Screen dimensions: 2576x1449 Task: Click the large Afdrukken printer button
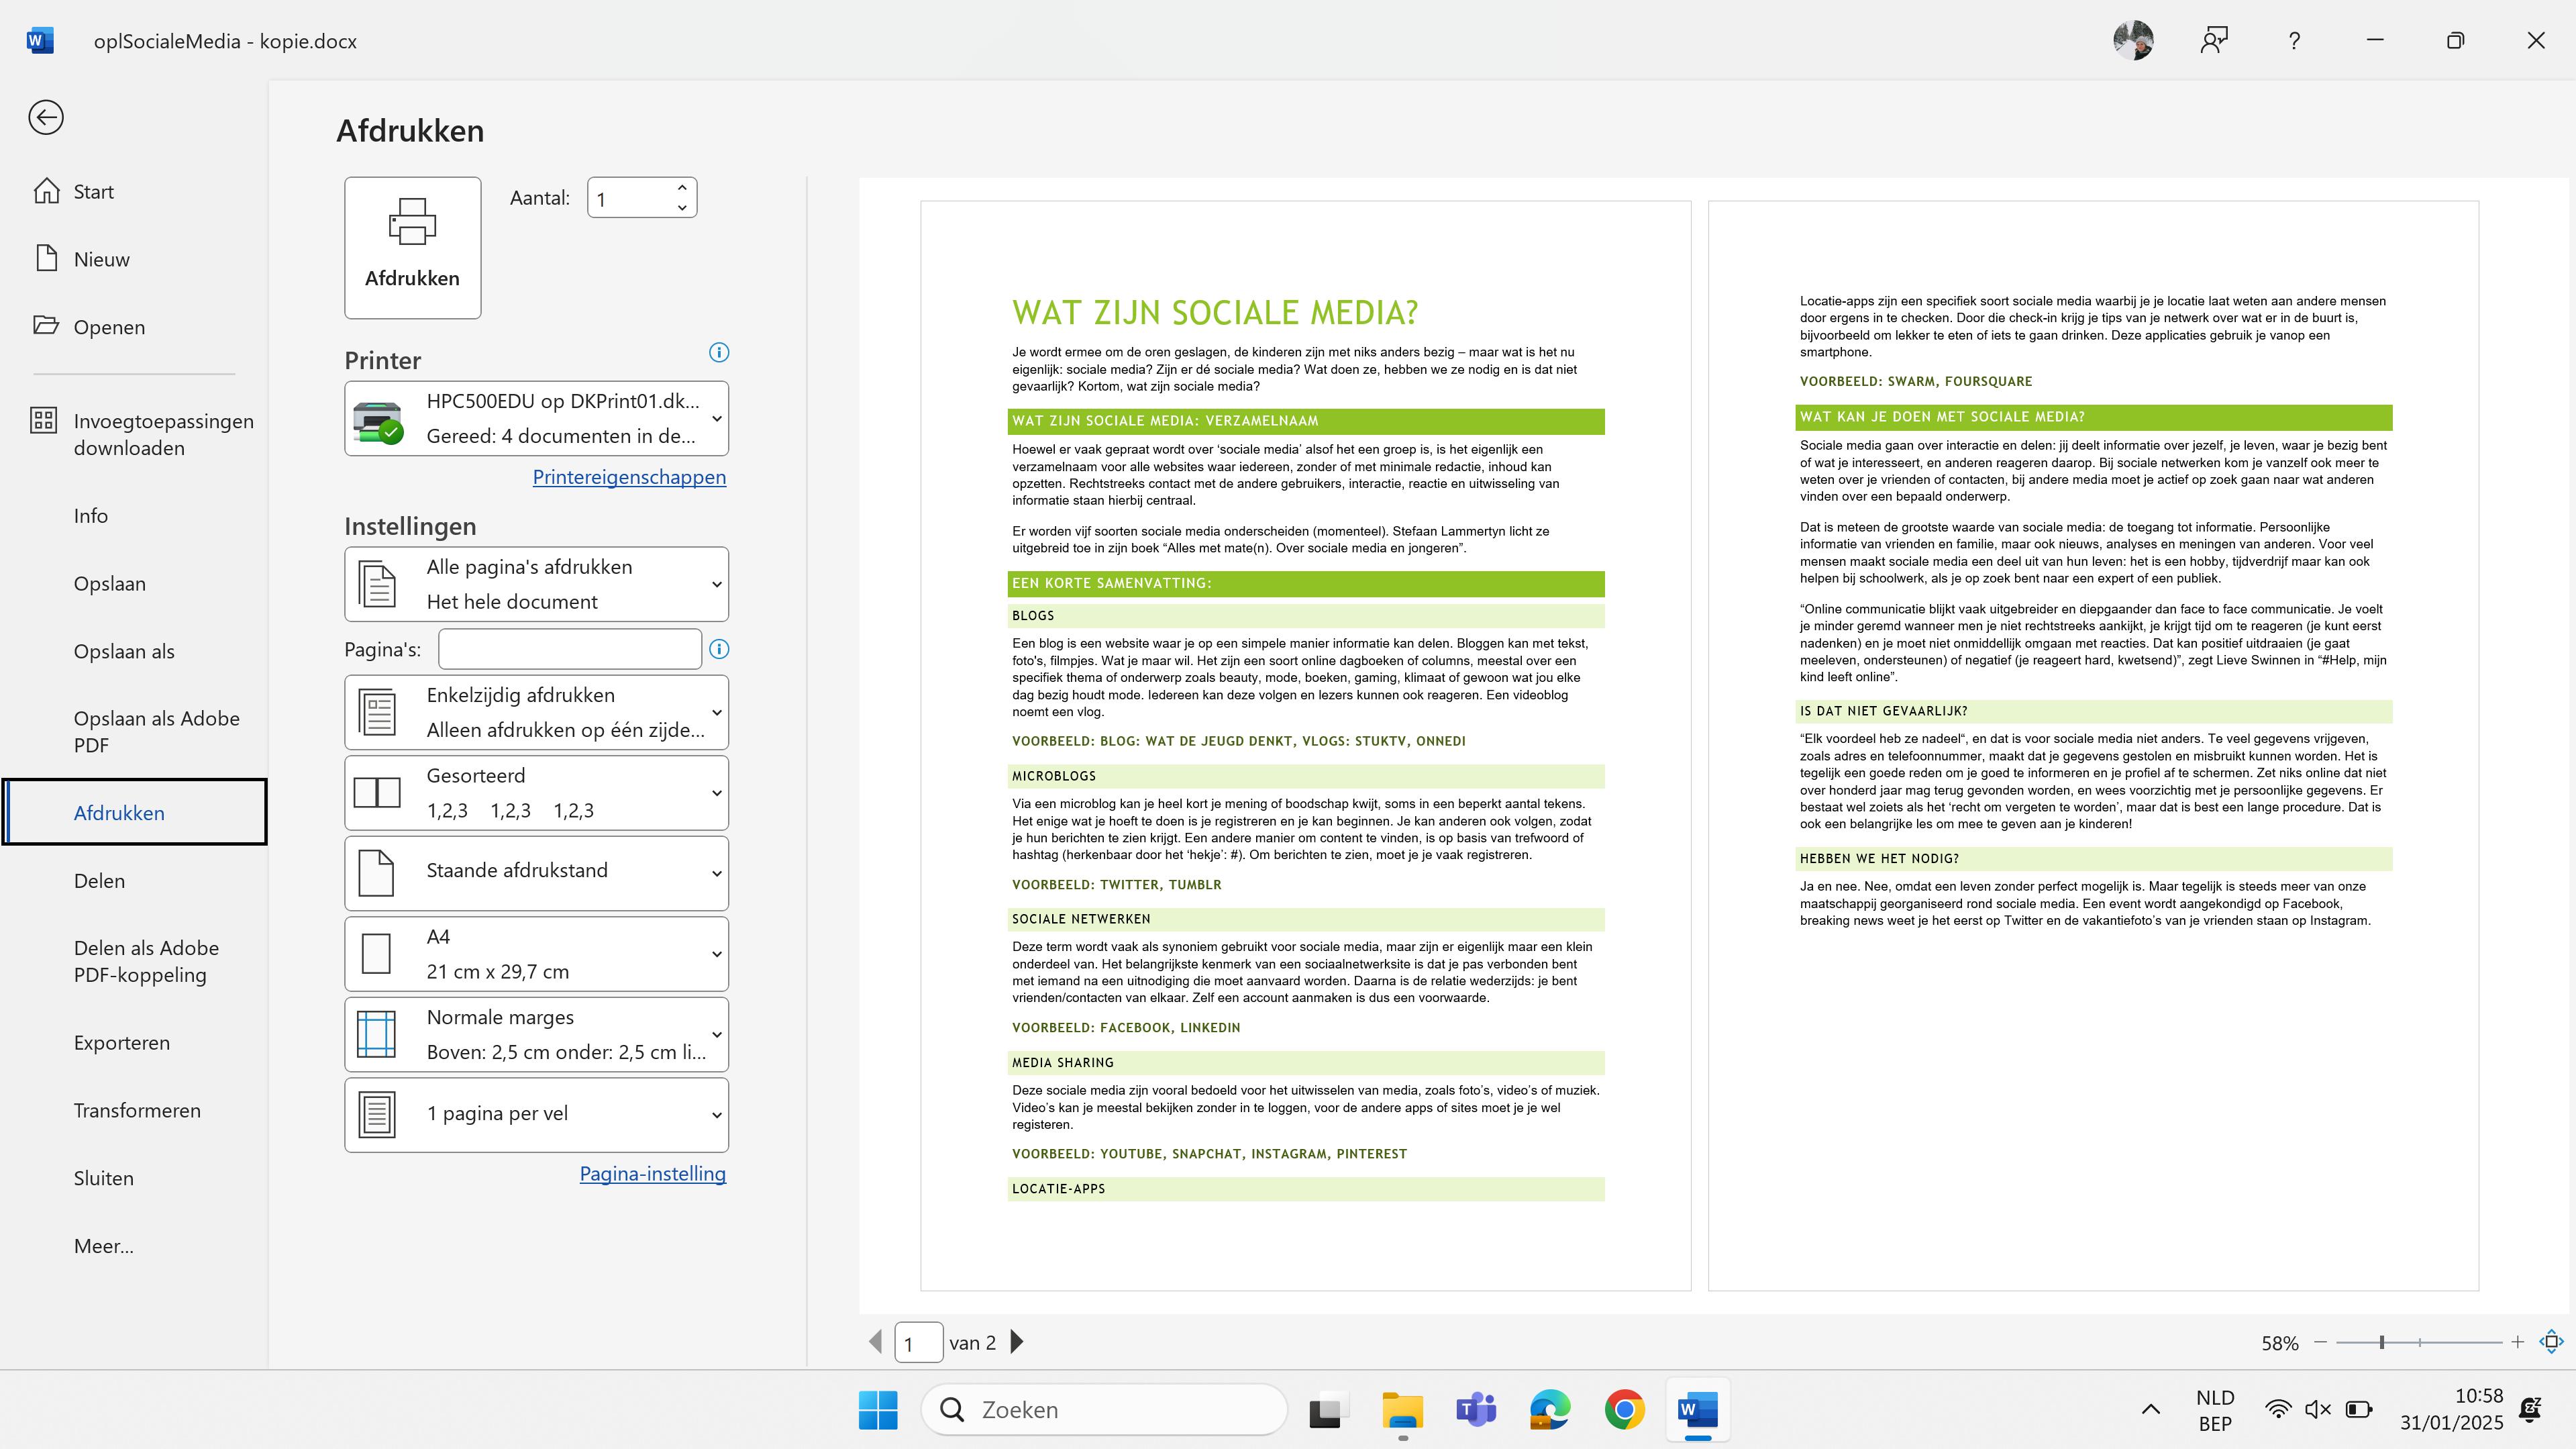click(412, 247)
